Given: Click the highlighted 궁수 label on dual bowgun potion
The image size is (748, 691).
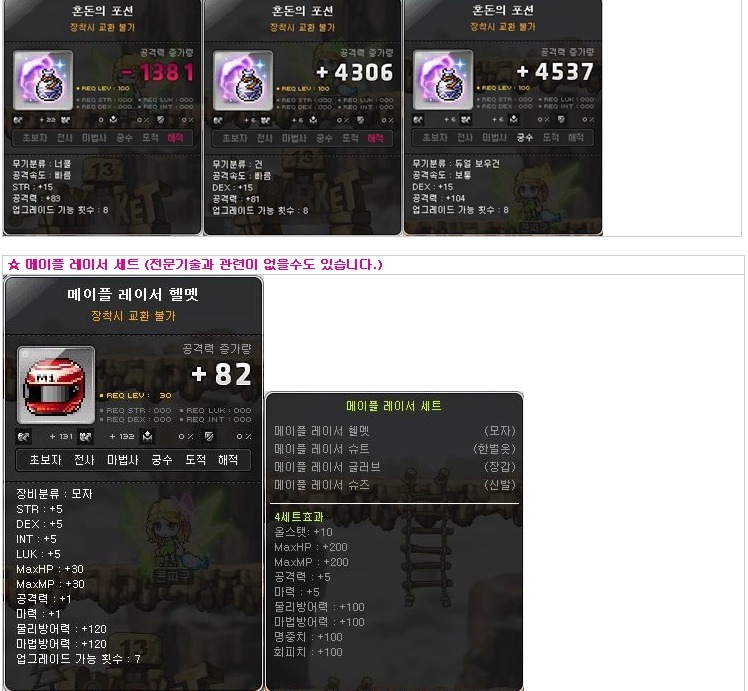Looking at the screenshot, I should [x=524, y=137].
